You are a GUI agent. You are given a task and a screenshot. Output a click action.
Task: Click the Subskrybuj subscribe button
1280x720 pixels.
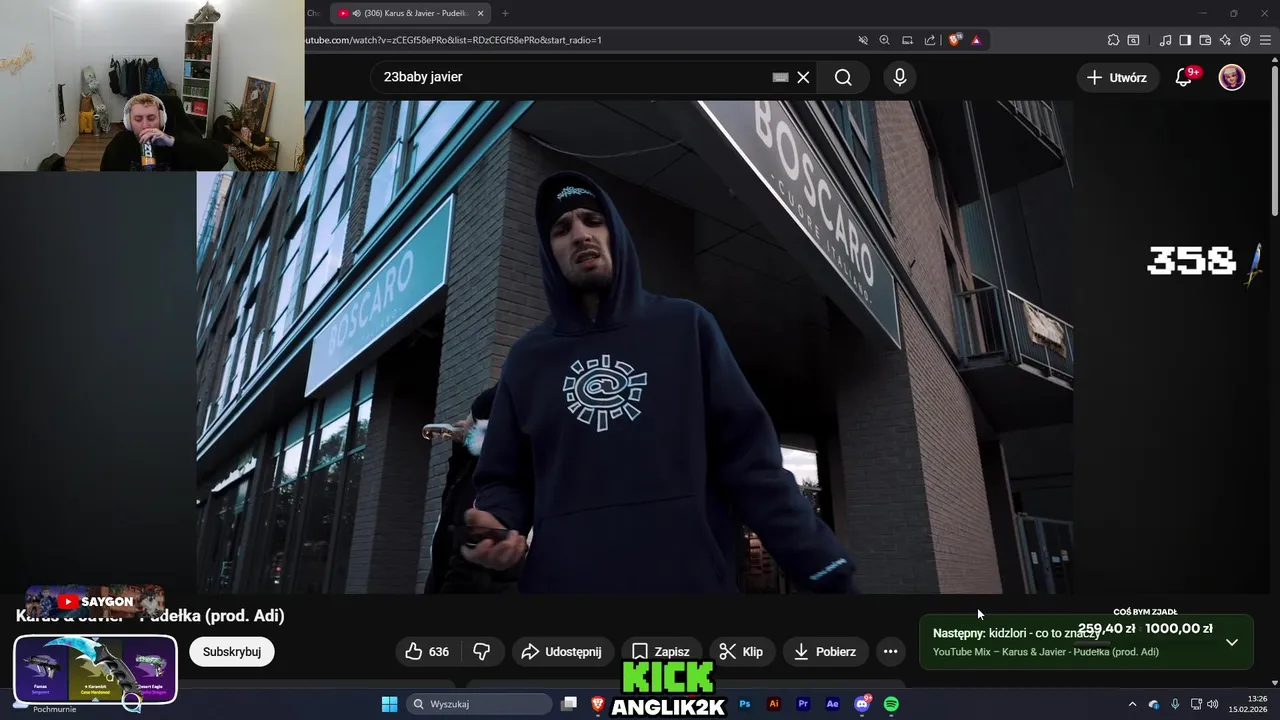coord(232,651)
